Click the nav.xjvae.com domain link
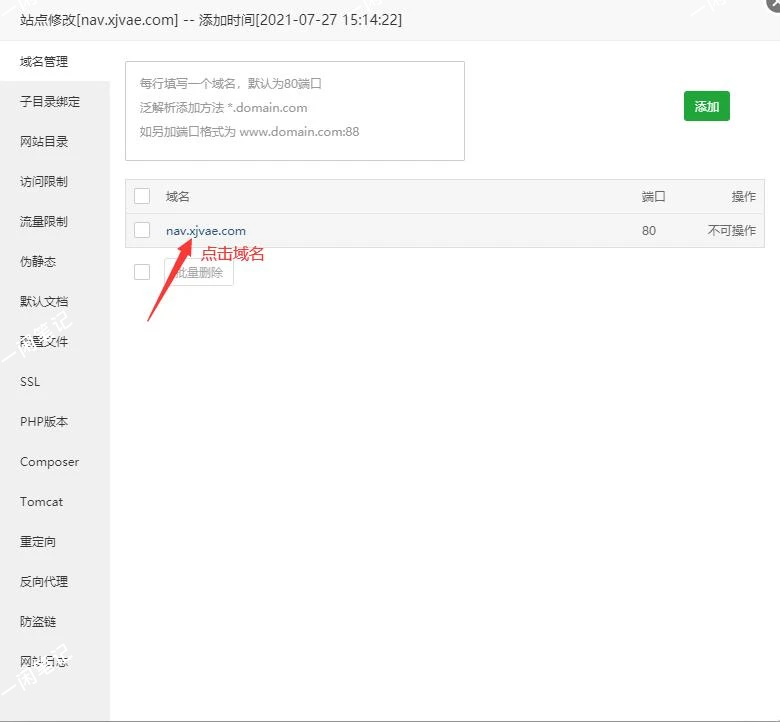 point(206,231)
